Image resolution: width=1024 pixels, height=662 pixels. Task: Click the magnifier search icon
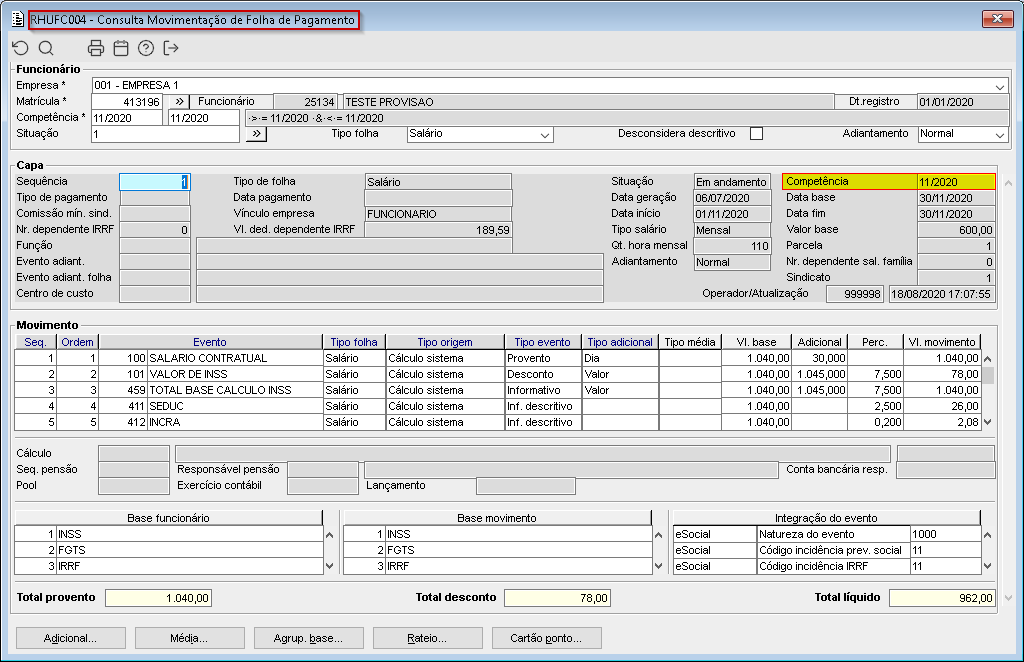(x=46, y=48)
